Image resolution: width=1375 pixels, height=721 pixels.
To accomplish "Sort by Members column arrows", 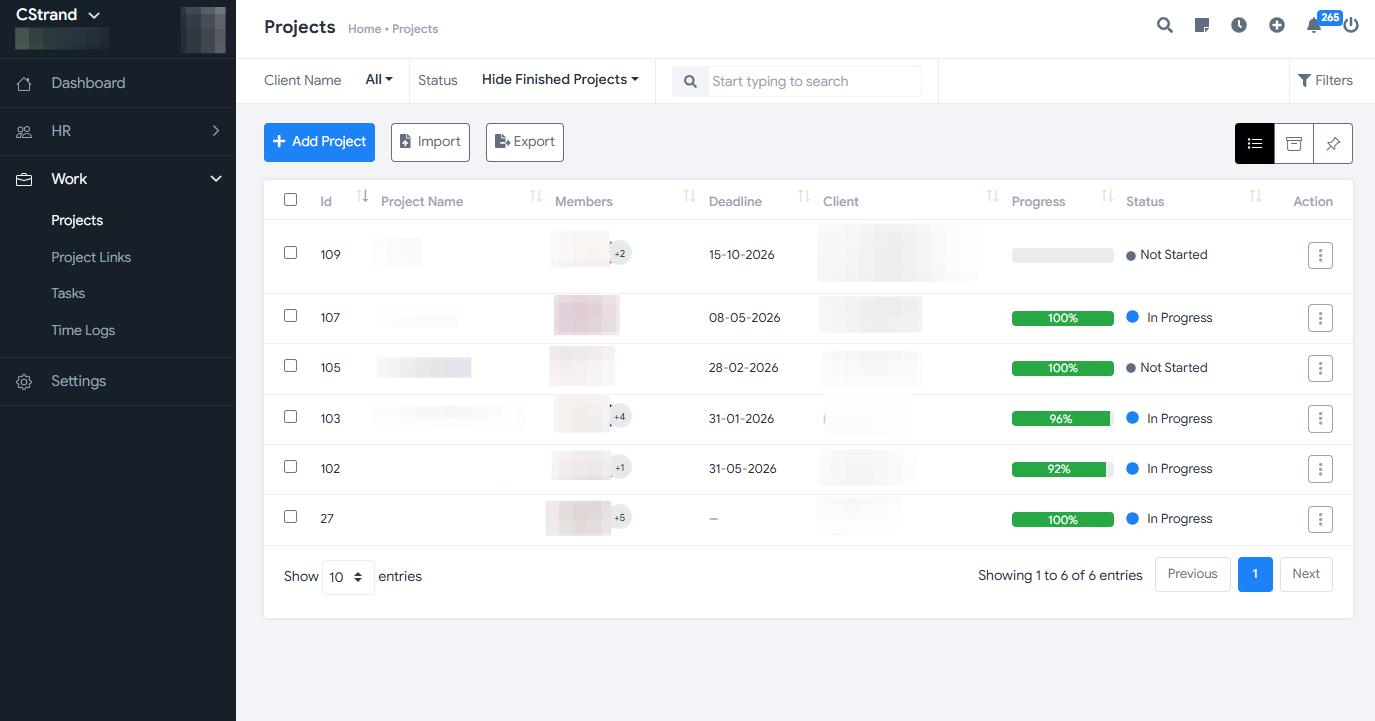I will pos(689,197).
